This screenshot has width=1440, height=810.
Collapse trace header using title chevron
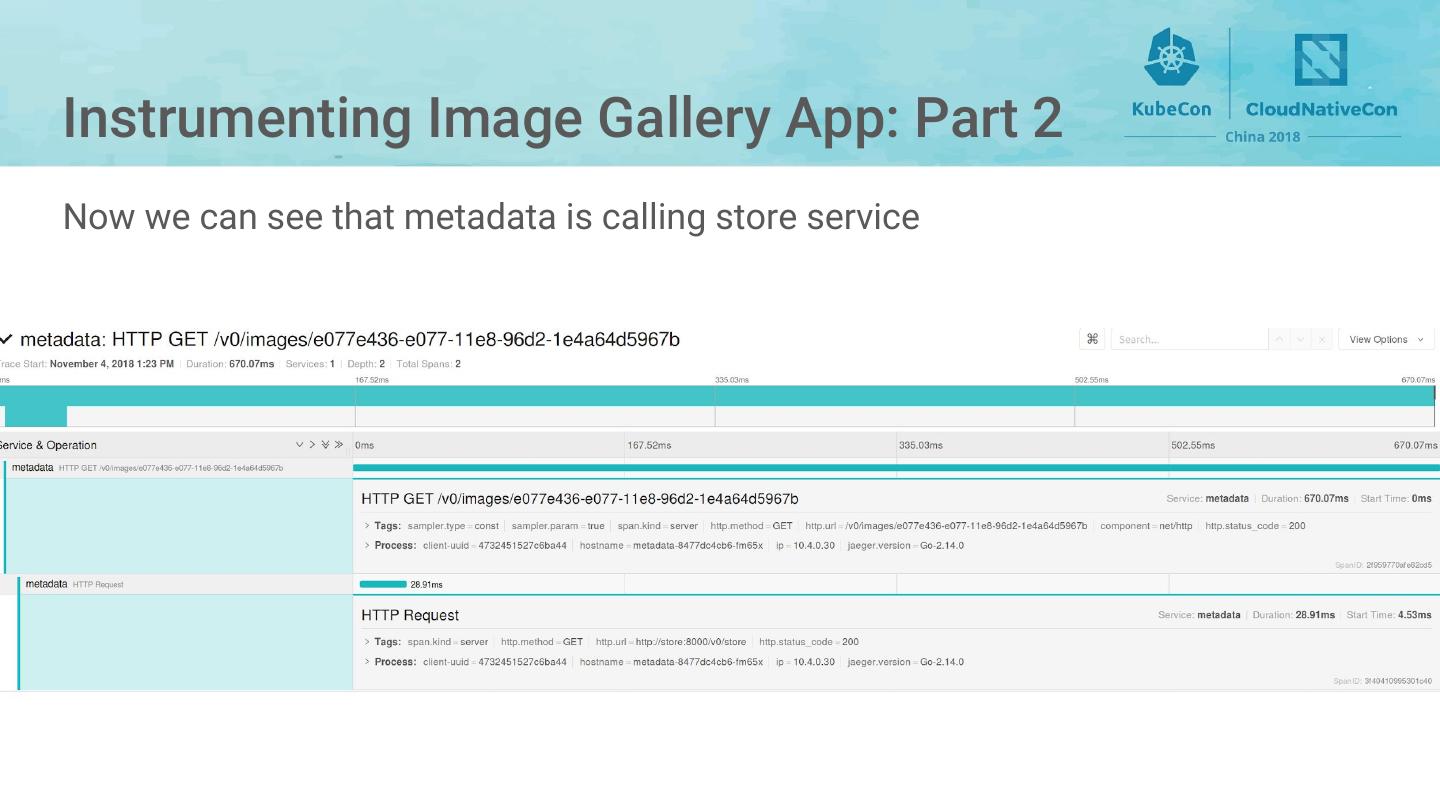7,340
